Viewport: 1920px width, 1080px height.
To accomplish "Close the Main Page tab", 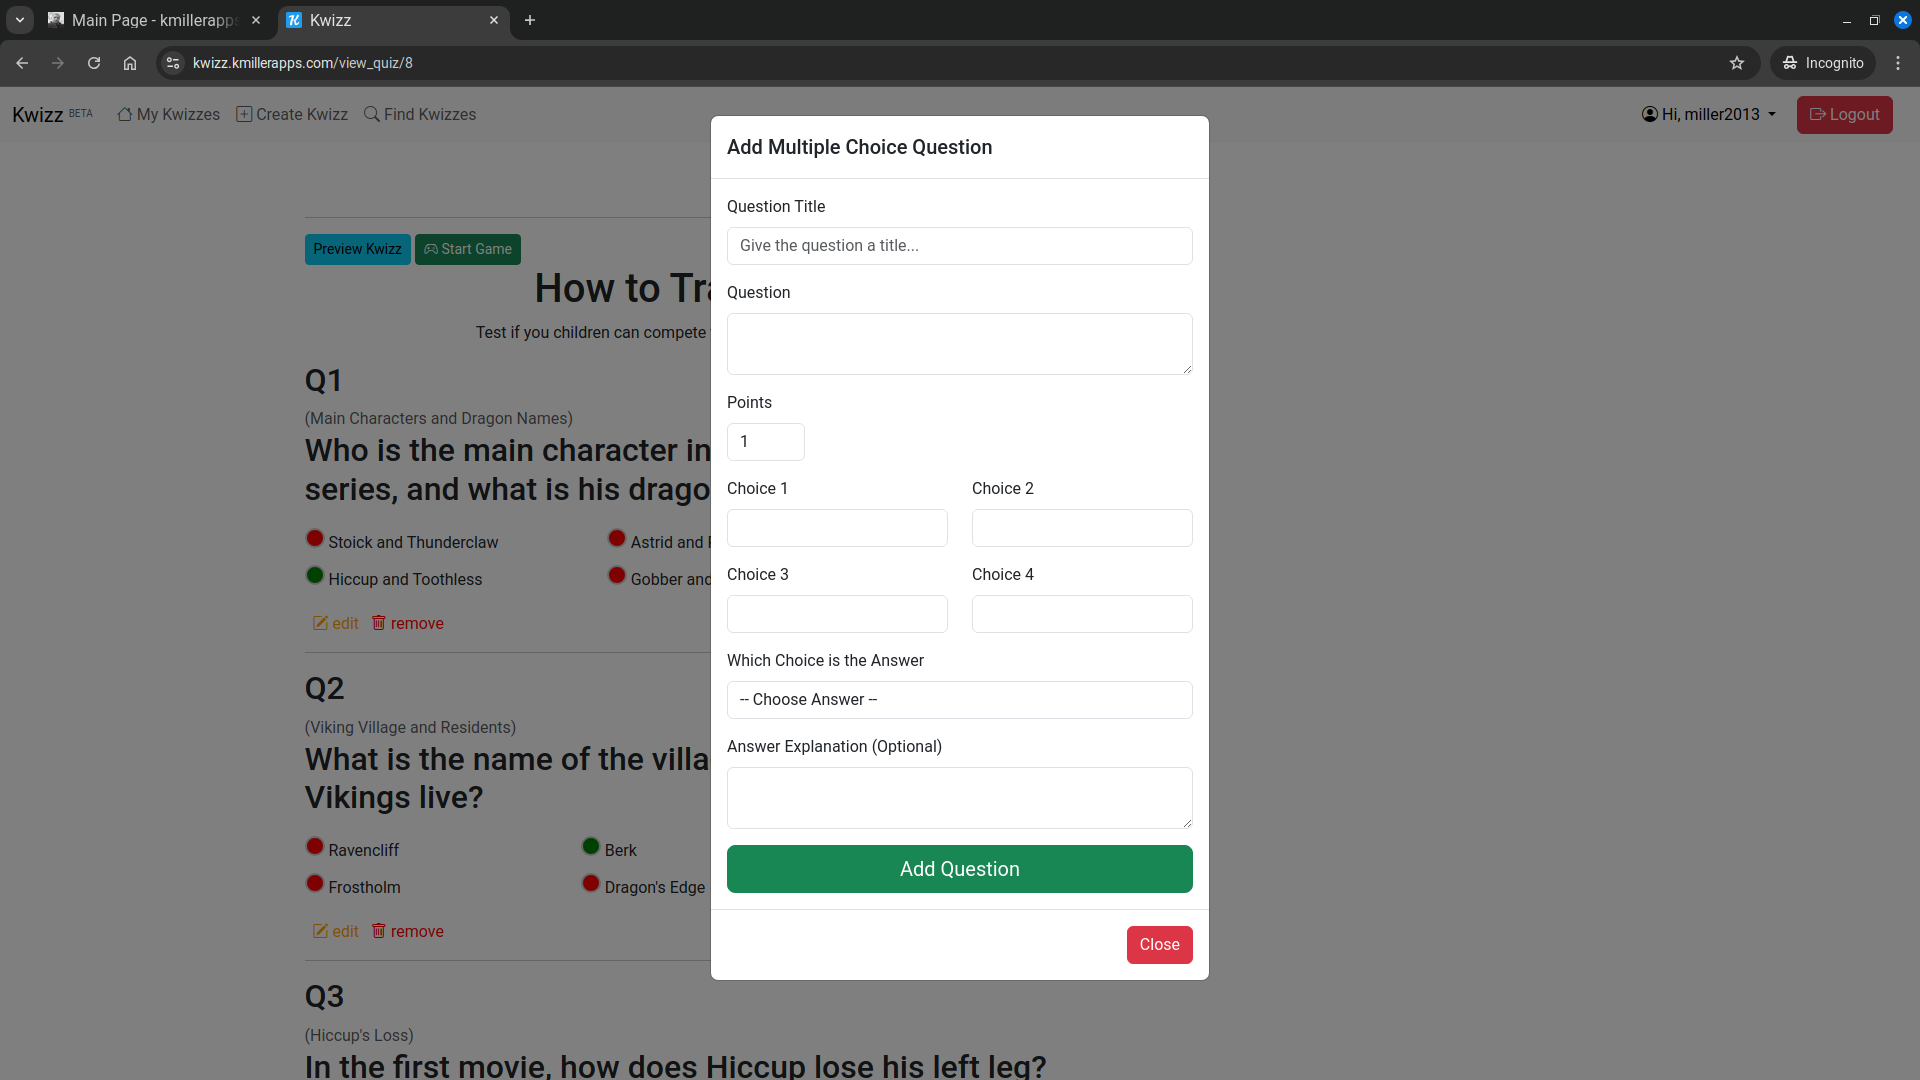I will tap(256, 20).
